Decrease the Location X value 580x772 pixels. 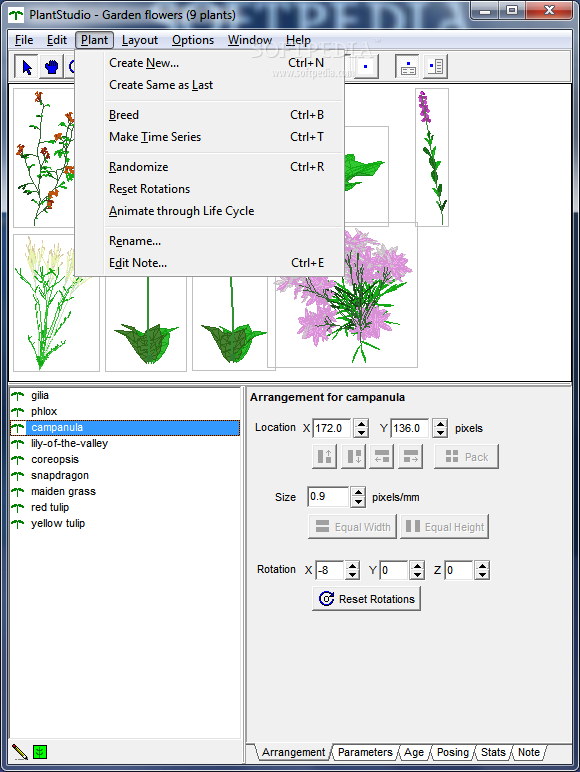pos(361,433)
